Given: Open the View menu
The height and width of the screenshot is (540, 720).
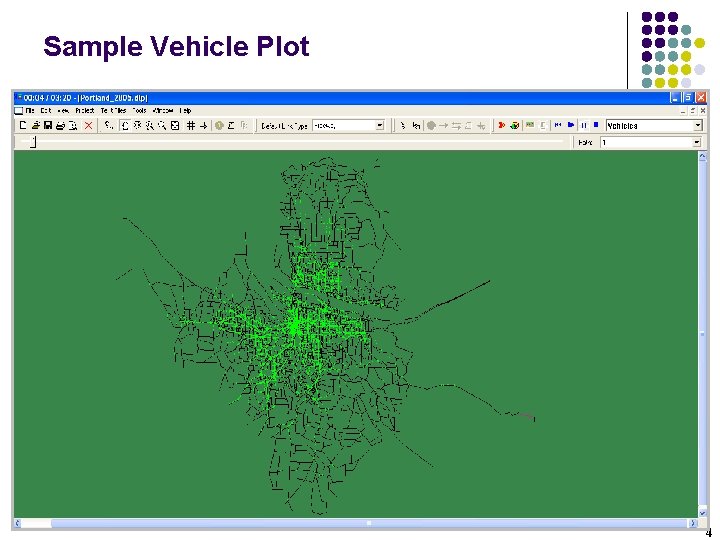Looking at the screenshot, I should coord(63,111).
